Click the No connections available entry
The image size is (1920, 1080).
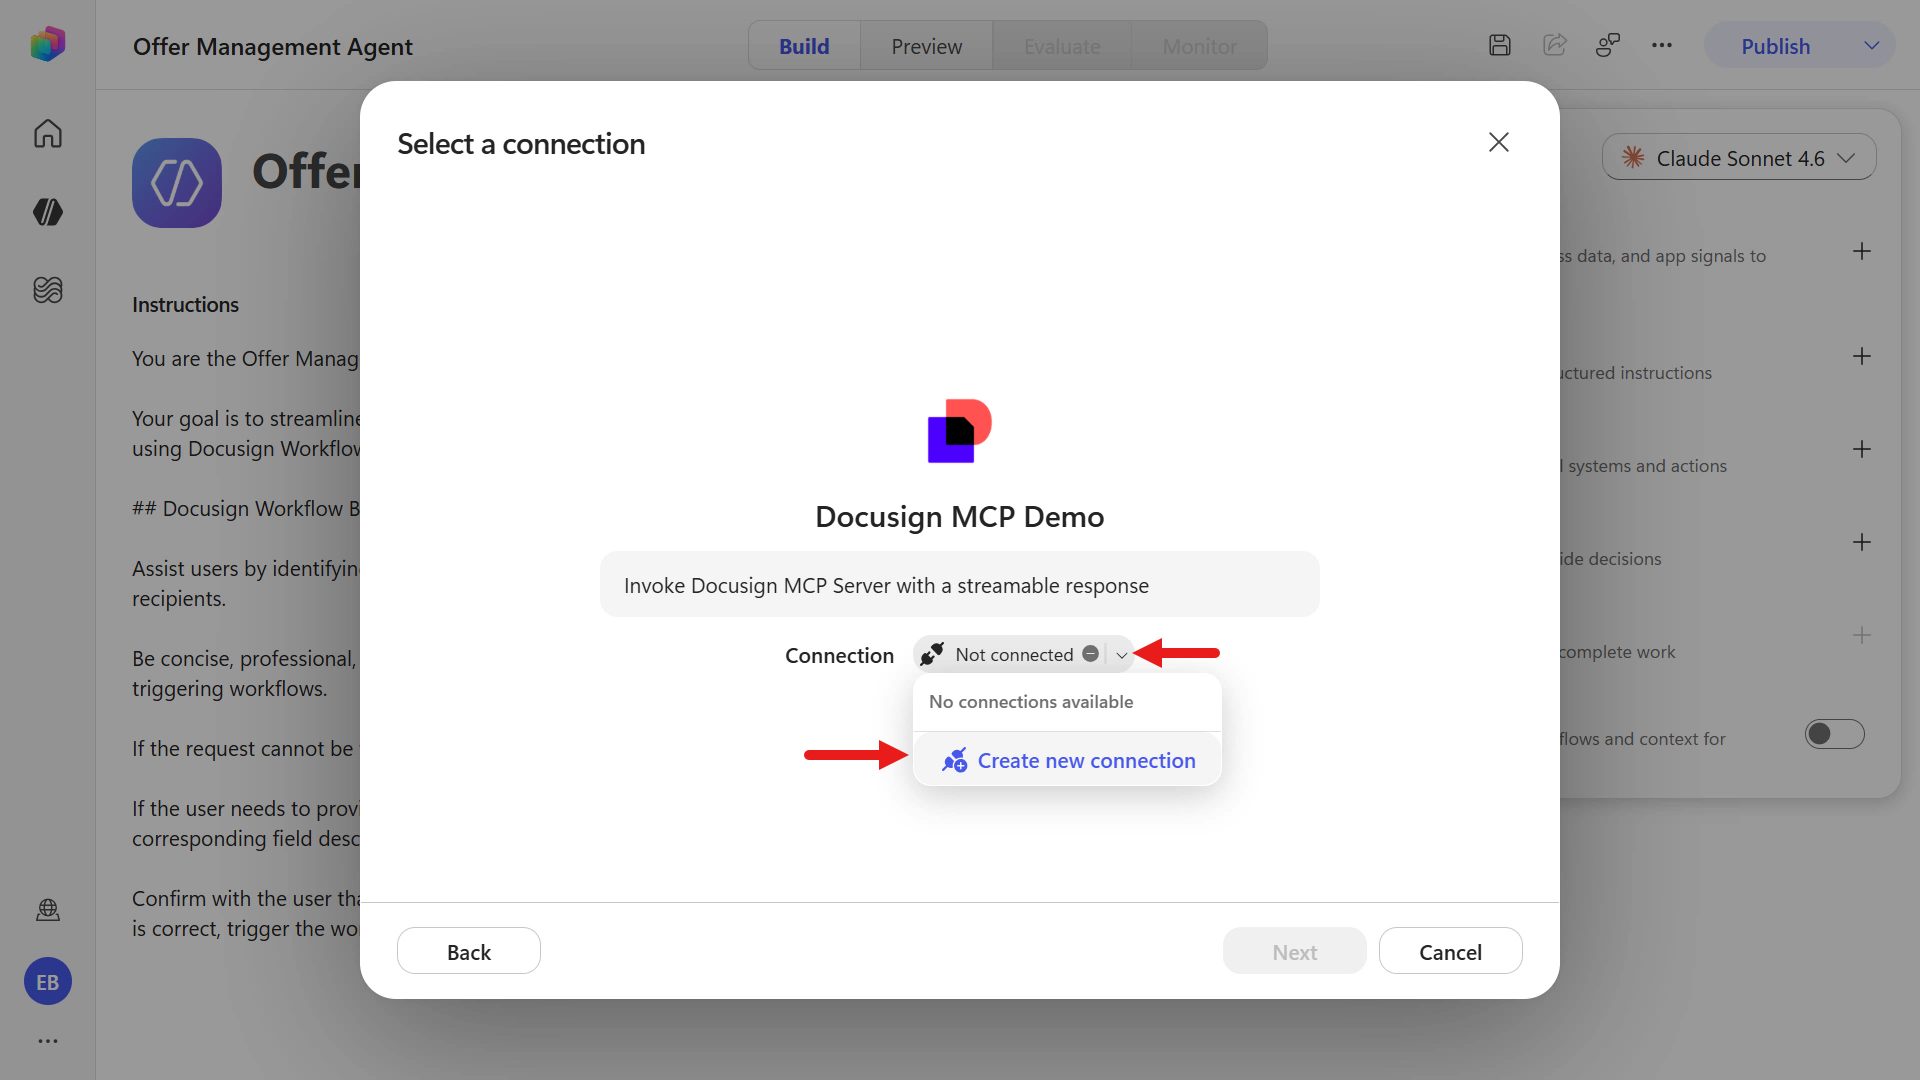pyautogui.click(x=1031, y=702)
